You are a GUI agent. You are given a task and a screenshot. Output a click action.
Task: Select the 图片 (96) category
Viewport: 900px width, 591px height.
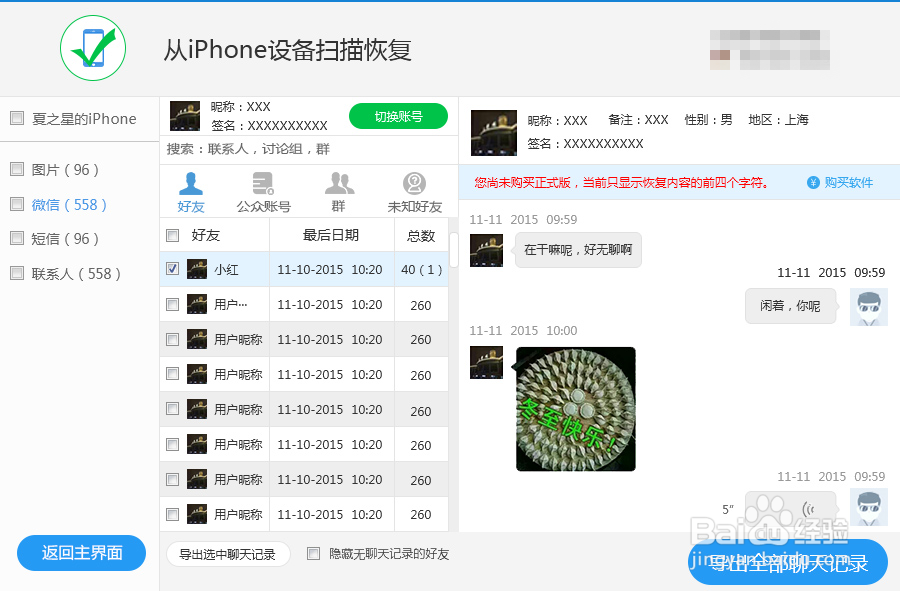65,170
